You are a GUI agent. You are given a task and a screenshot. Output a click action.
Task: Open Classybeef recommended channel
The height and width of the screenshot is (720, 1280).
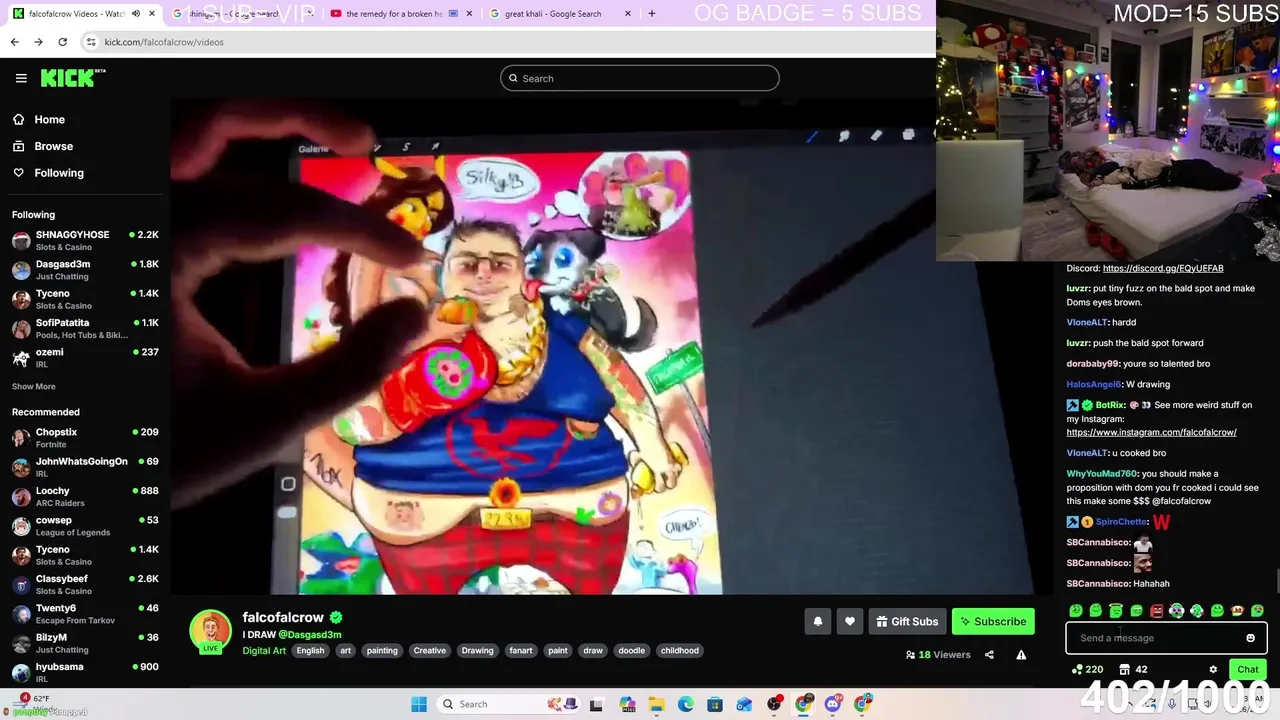pyautogui.click(x=84, y=584)
